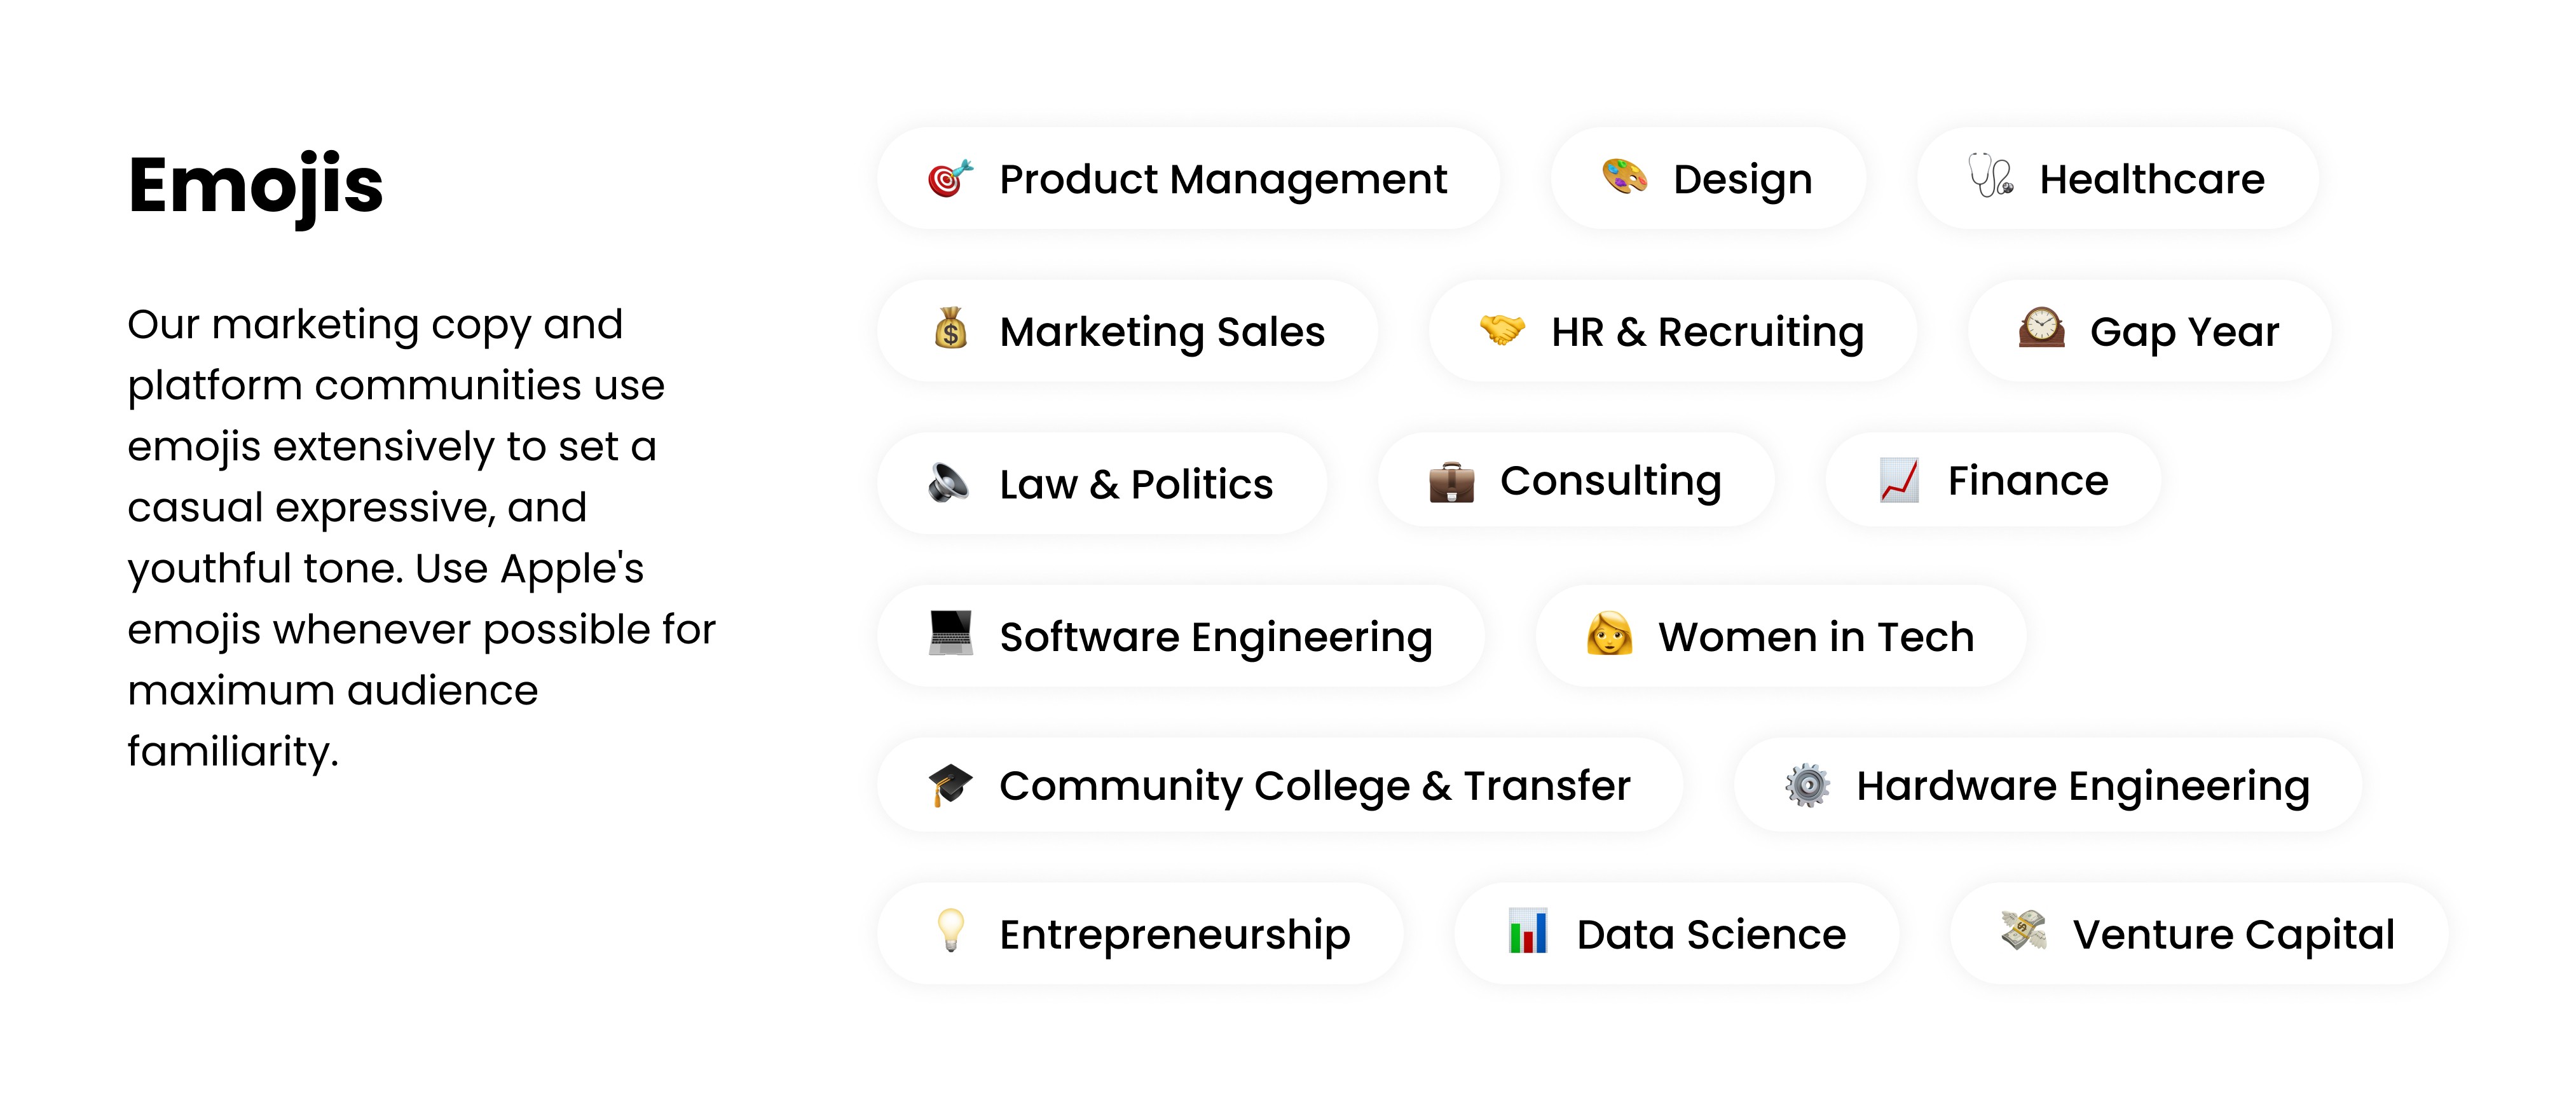
Task: Click the stethoscope emoji icon
Action: pyautogui.click(x=1991, y=176)
